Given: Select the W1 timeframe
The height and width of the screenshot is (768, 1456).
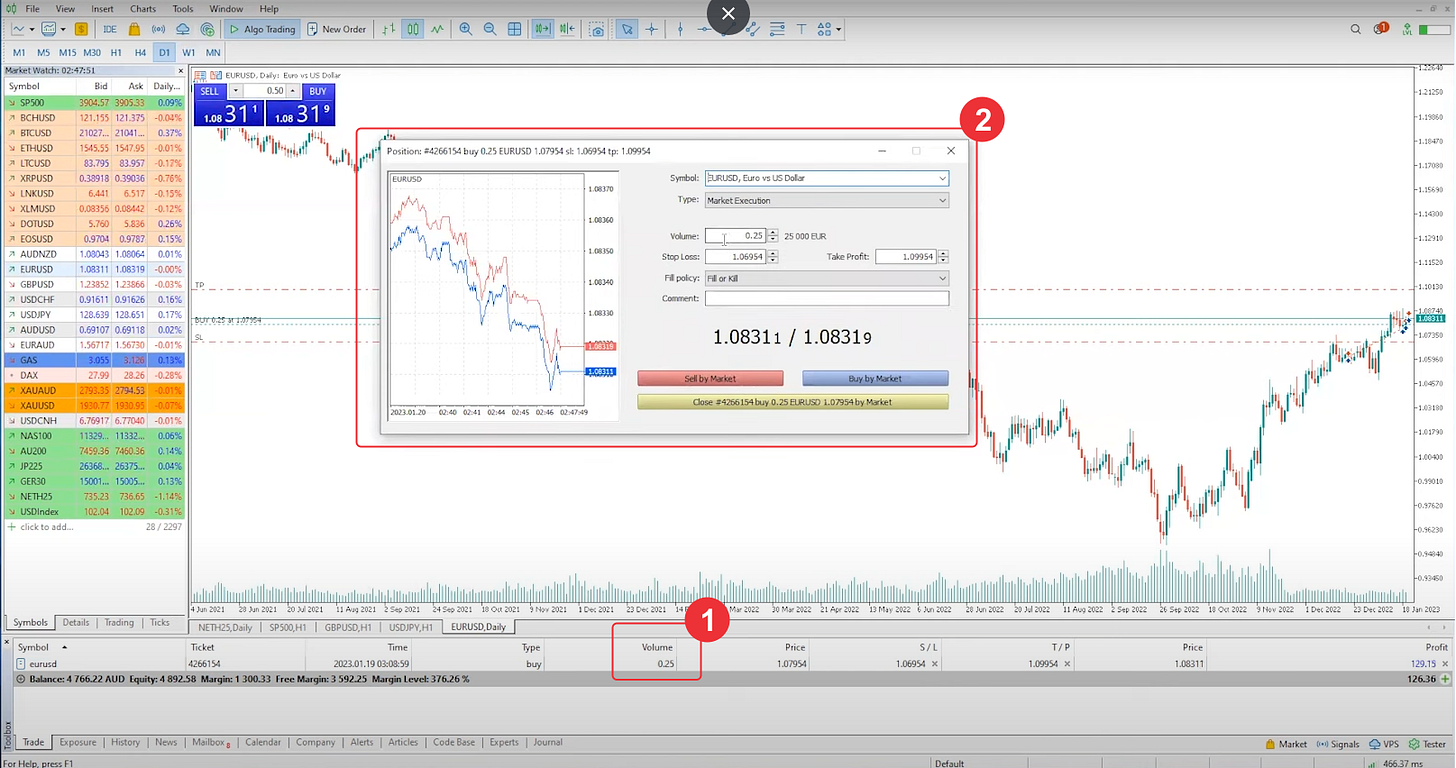Looking at the screenshot, I should point(189,52).
